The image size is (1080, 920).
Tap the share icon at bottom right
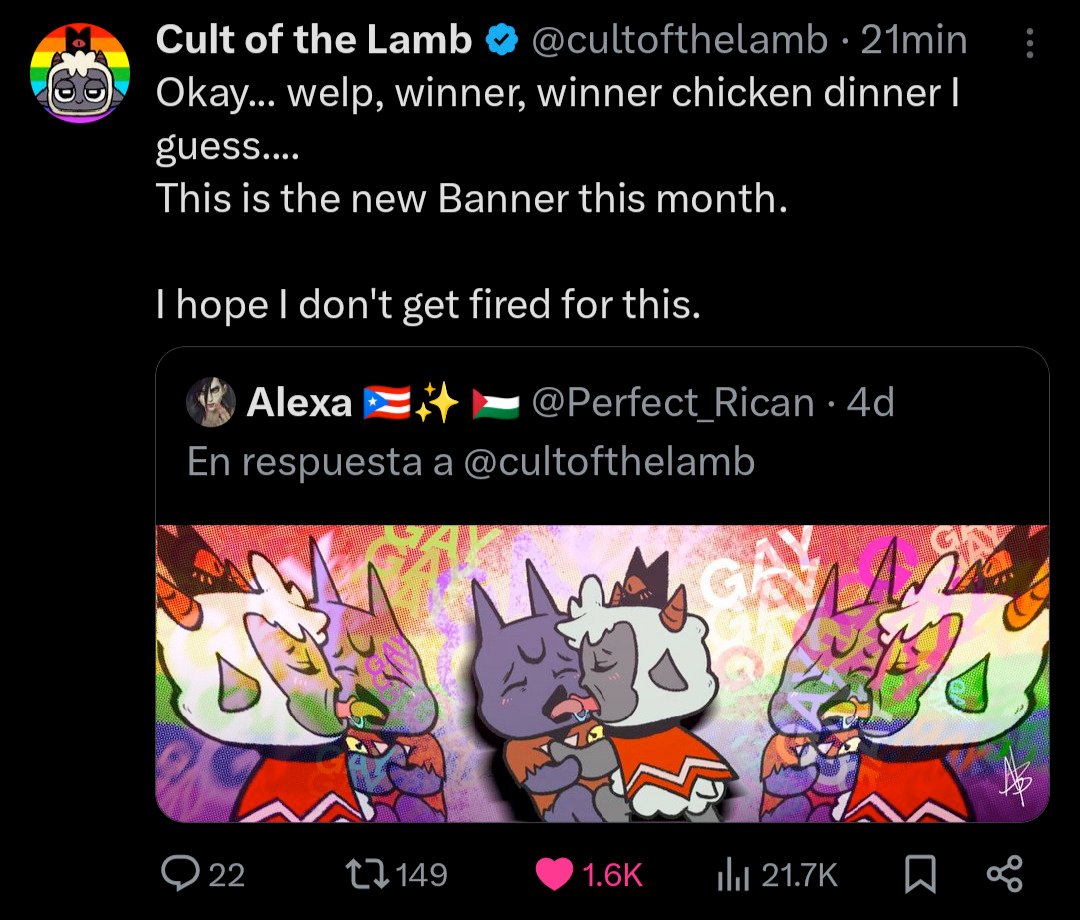(x=1004, y=874)
